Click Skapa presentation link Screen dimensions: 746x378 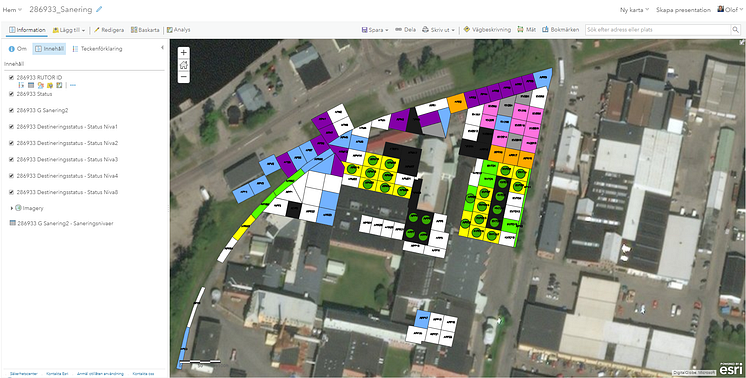pos(683,10)
